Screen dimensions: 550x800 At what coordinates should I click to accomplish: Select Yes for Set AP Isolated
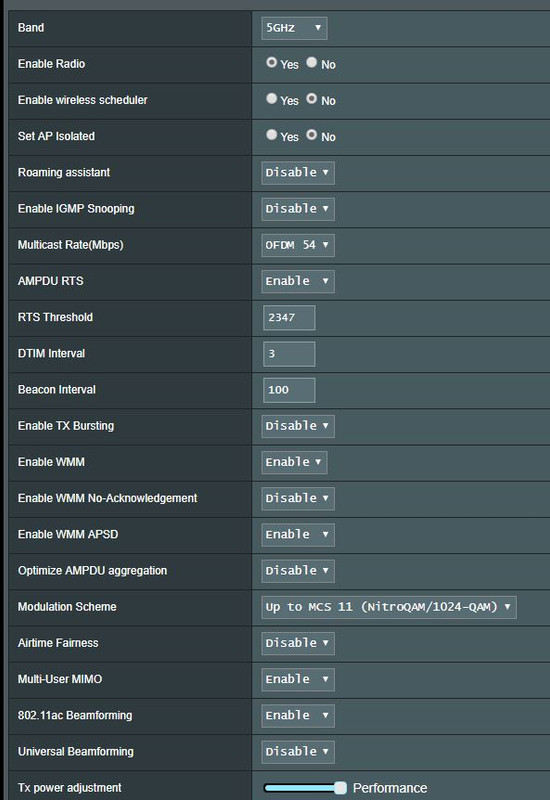pyautogui.click(x=271, y=135)
